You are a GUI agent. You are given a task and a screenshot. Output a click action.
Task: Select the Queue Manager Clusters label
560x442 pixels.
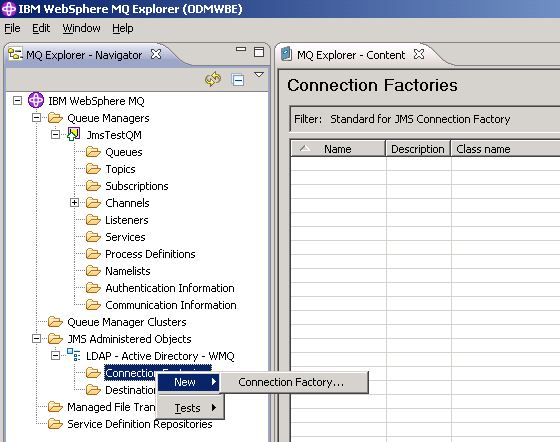point(127,322)
